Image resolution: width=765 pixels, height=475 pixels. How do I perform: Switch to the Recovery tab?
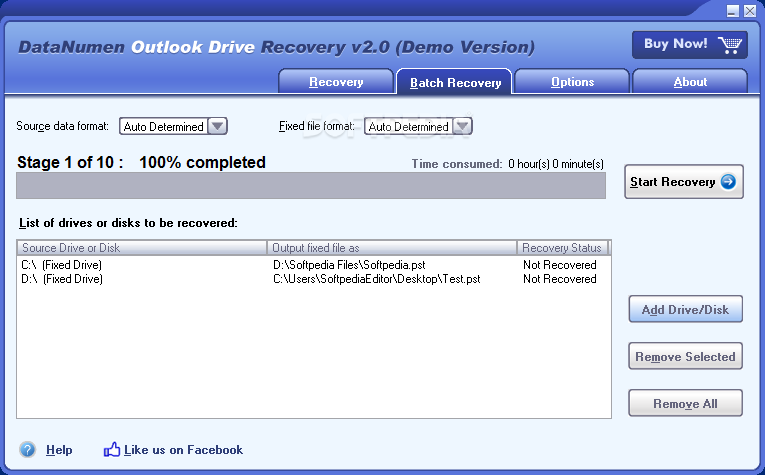pos(336,81)
